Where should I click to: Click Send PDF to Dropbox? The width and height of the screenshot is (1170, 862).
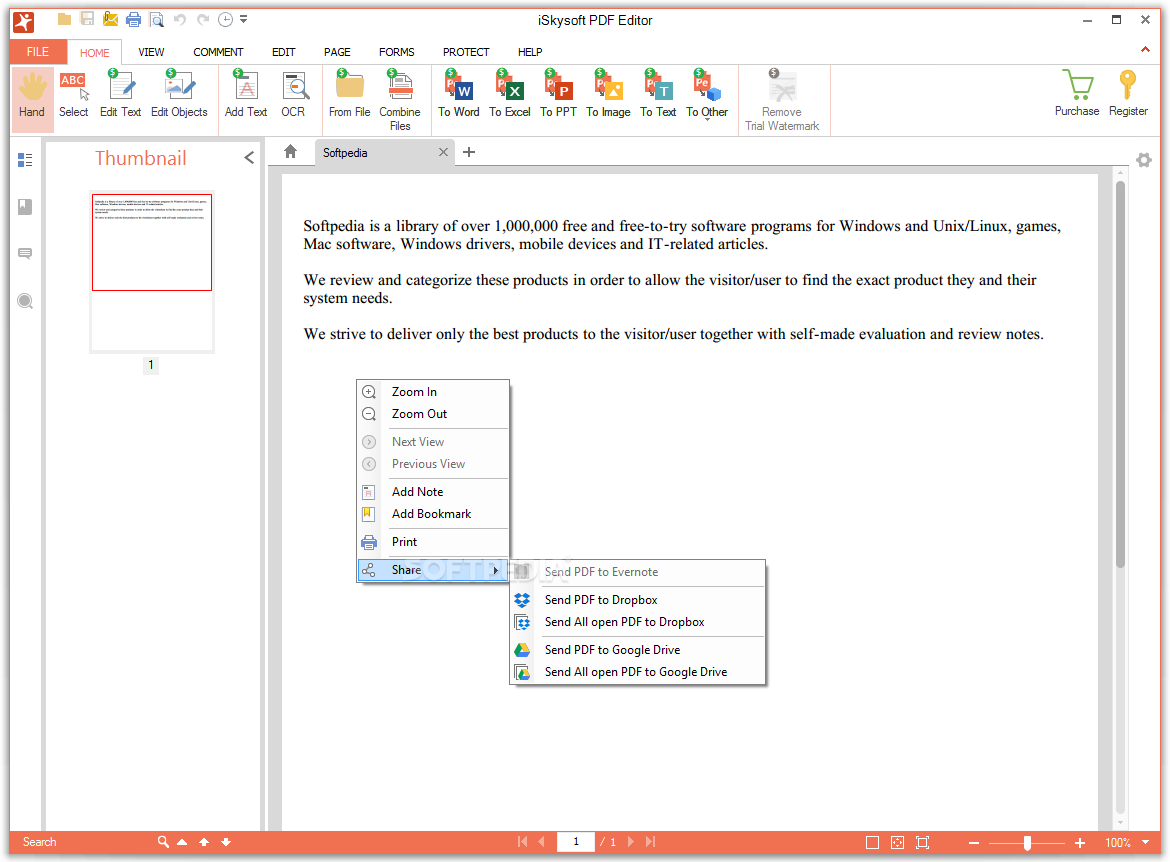tap(638, 600)
